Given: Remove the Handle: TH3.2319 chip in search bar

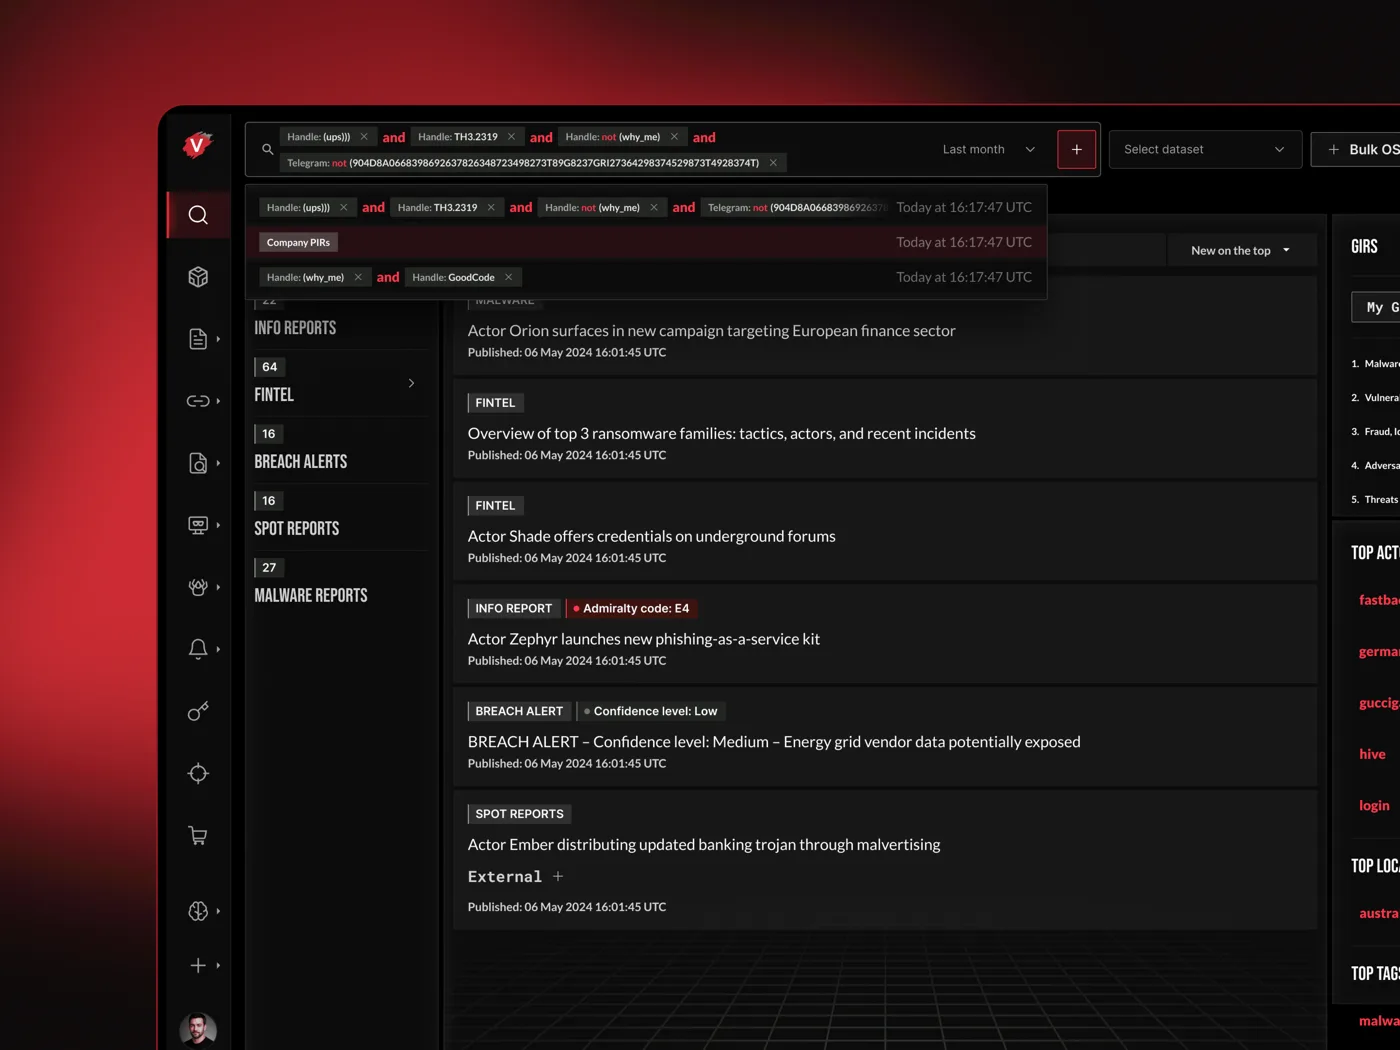Looking at the screenshot, I should point(511,137).
